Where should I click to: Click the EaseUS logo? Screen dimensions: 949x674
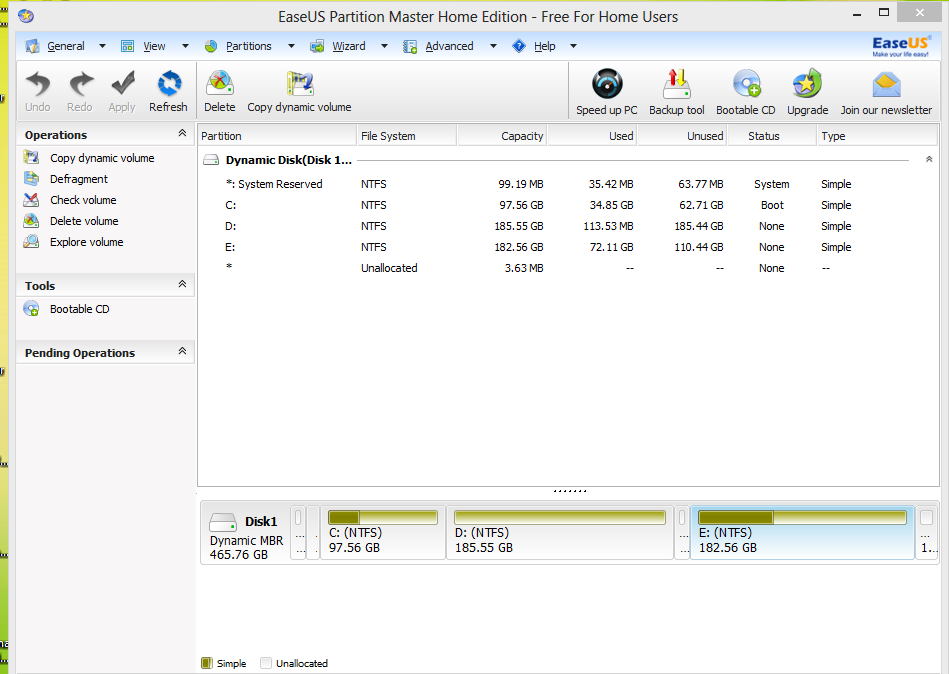(901, 46)
